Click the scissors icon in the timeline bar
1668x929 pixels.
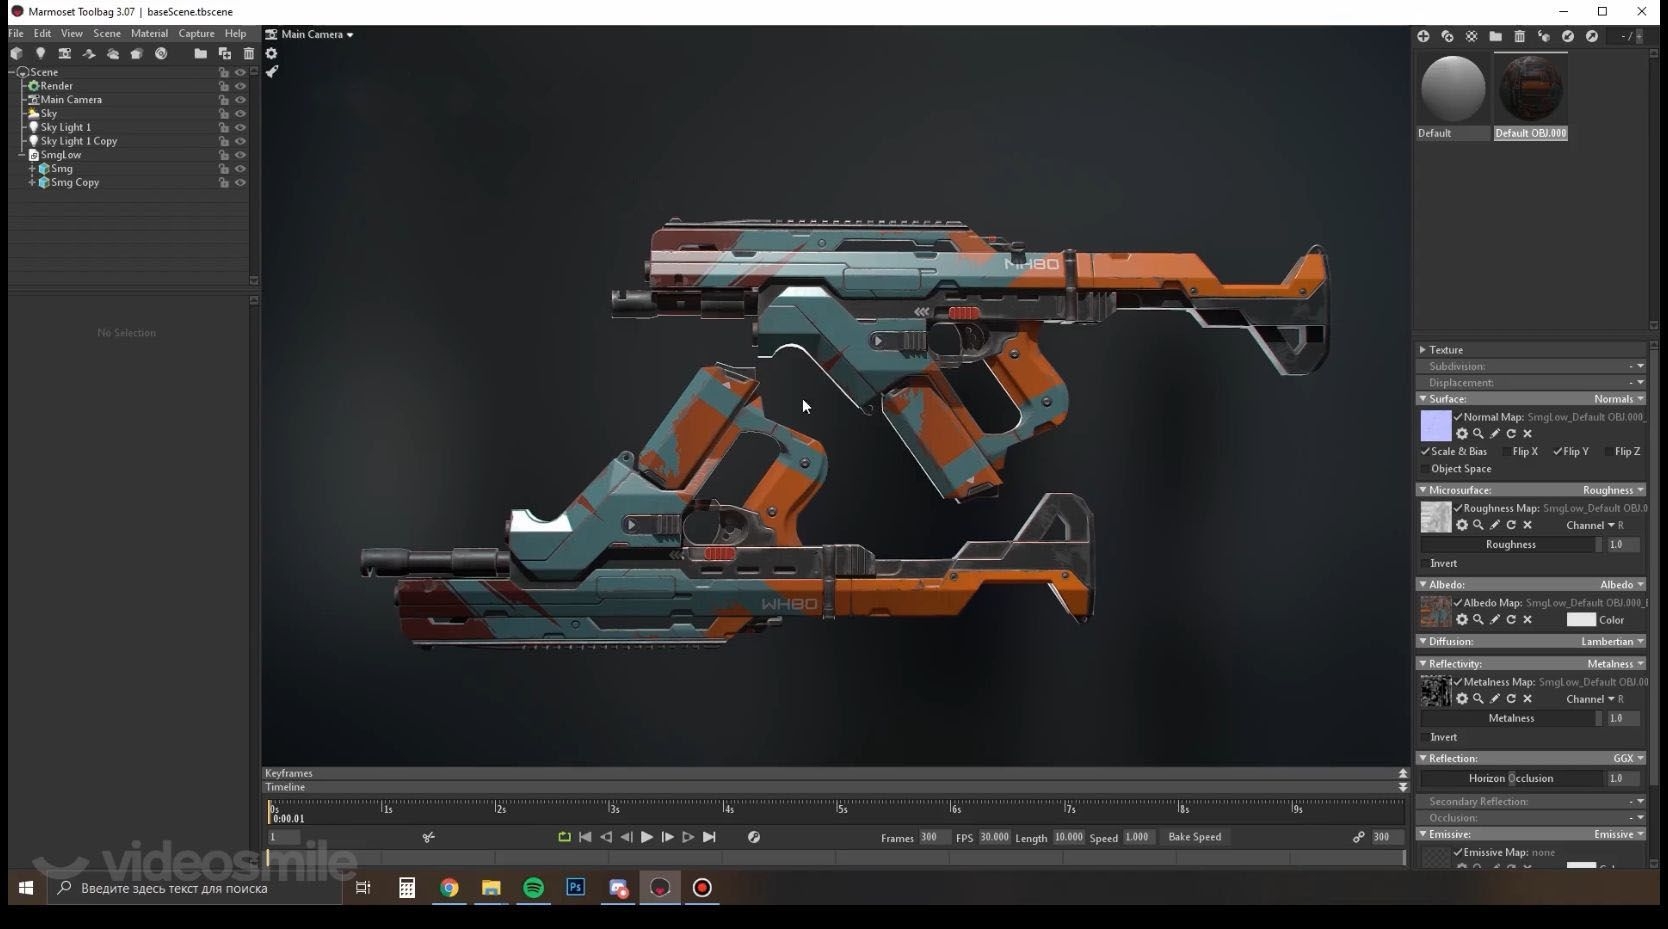tap(429, 837)
